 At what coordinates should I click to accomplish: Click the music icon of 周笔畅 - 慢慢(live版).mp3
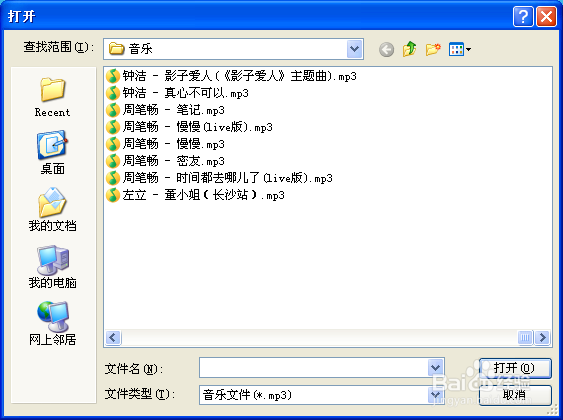click(x=113, y=127)
